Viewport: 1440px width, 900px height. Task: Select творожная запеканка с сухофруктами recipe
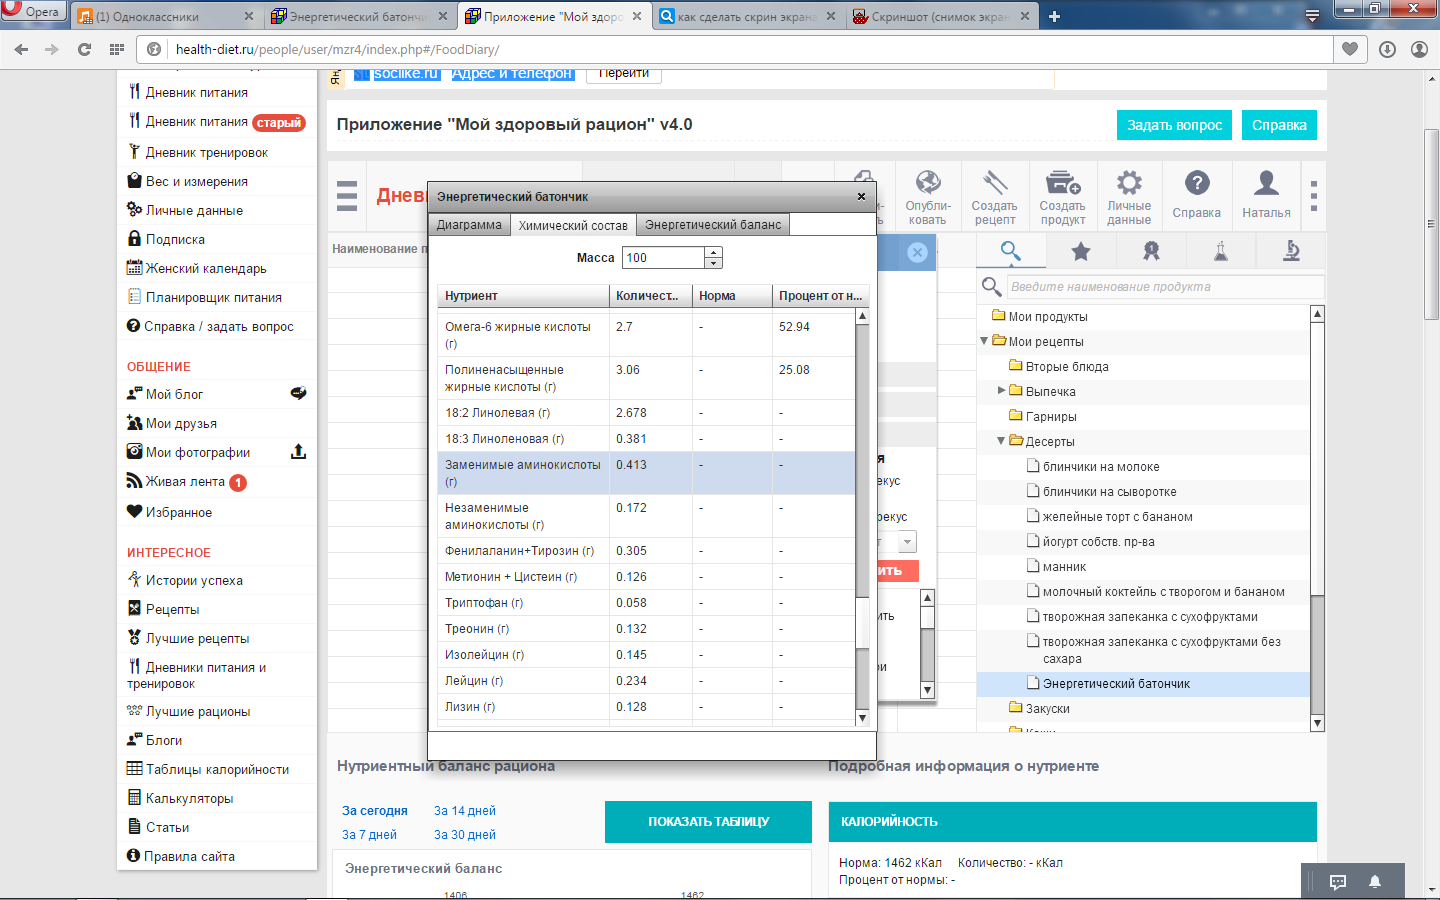(x=1150, y=617)
